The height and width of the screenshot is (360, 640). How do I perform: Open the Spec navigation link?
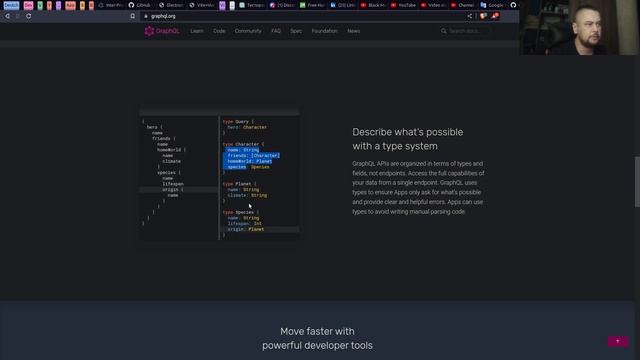[296, 31]
